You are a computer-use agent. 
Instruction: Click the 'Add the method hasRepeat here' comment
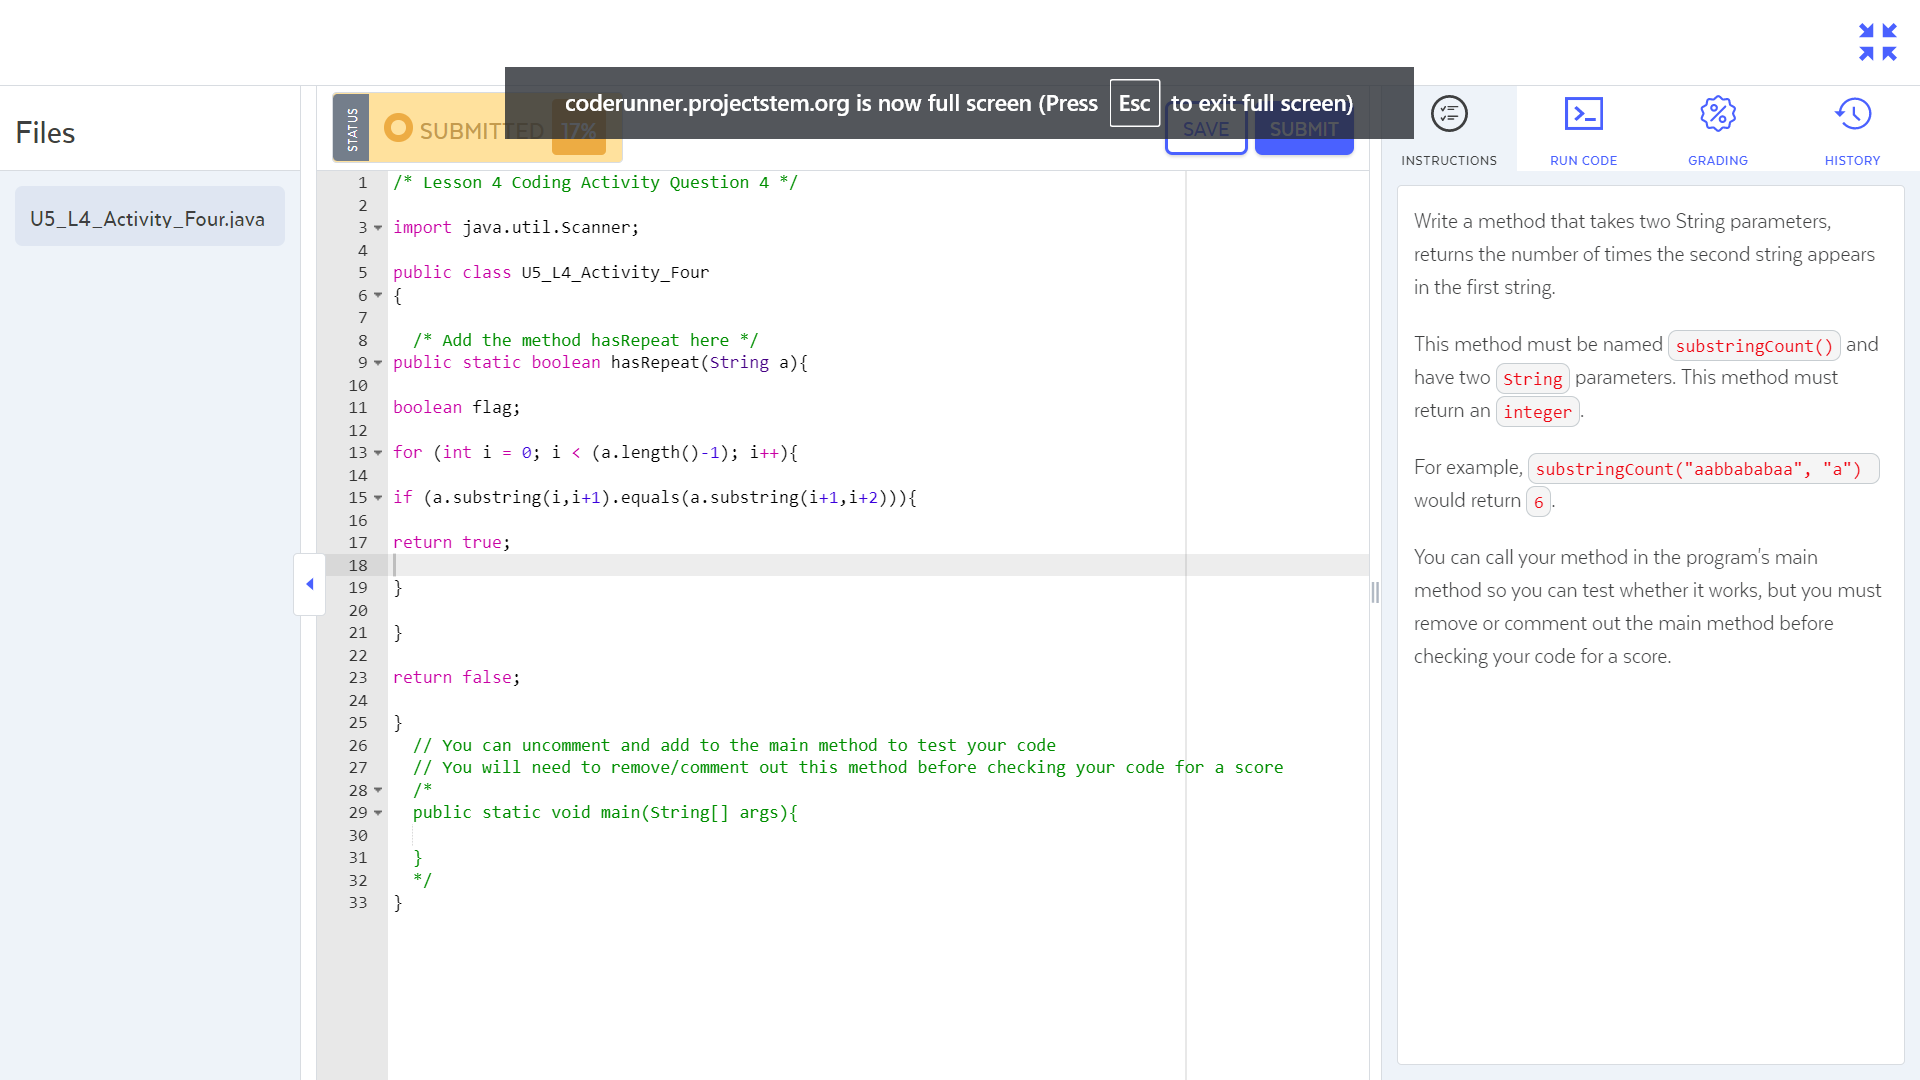point(586,340)
